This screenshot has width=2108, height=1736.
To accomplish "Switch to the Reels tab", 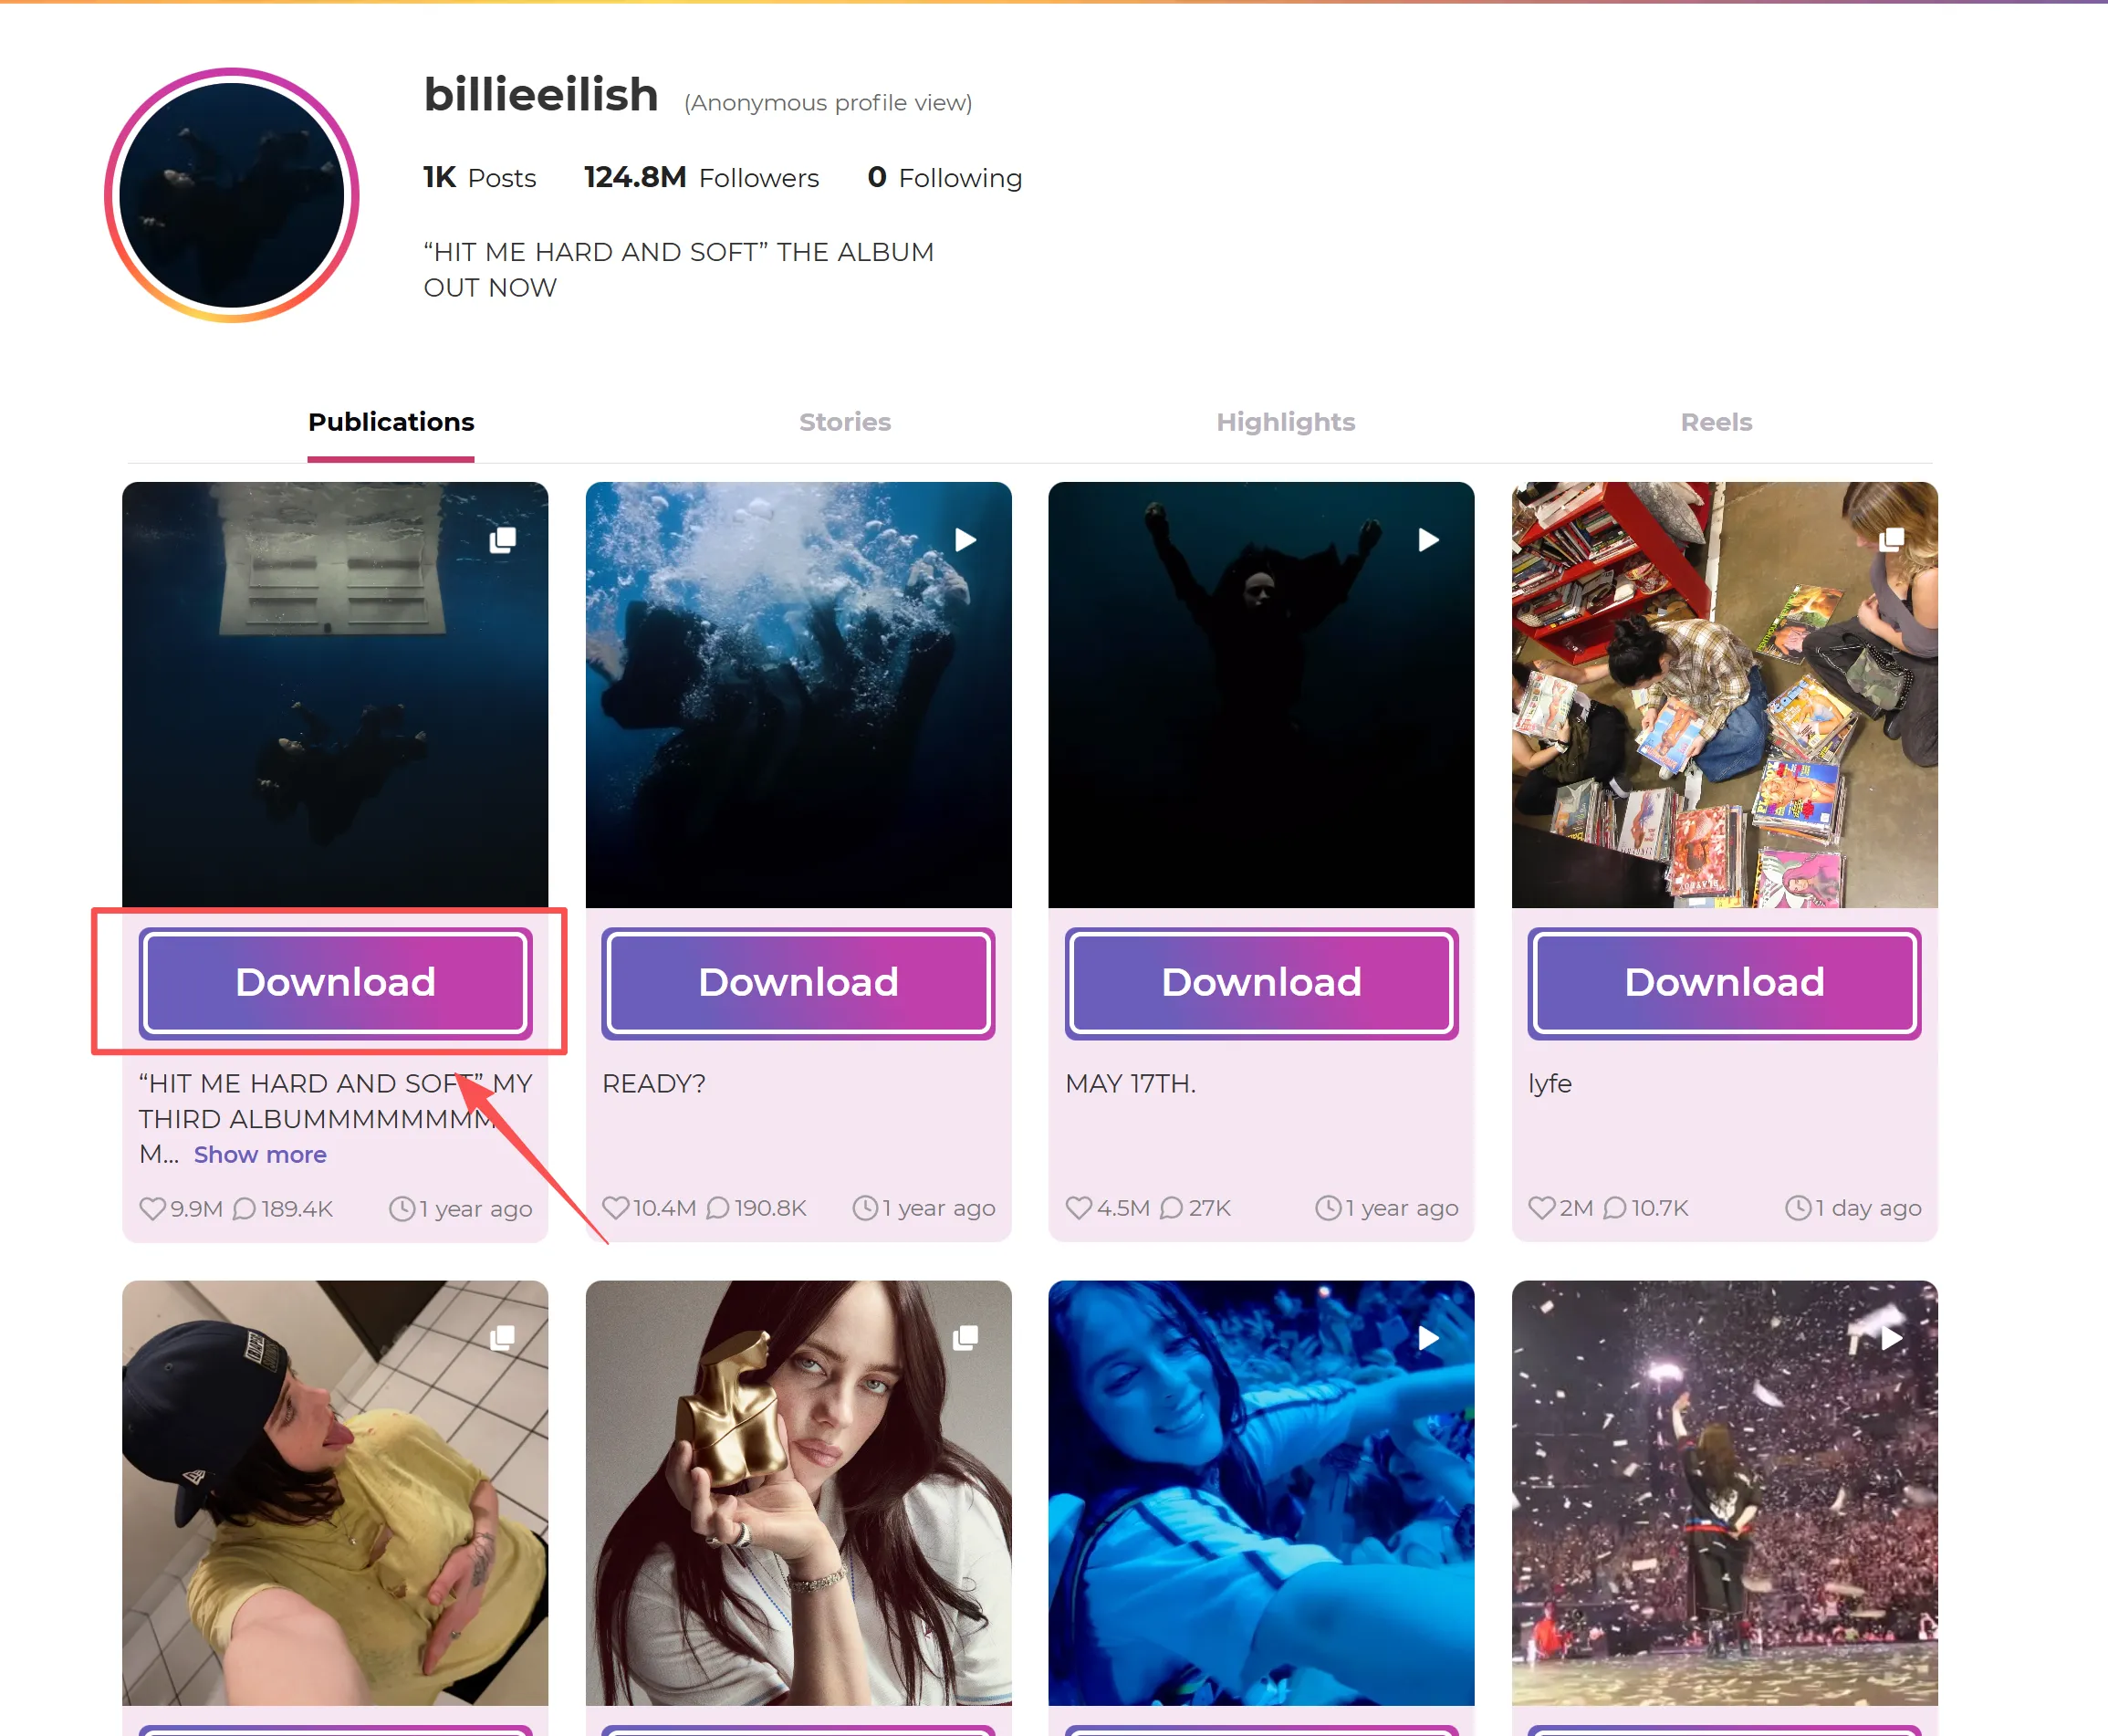I will coord(1715,422).
